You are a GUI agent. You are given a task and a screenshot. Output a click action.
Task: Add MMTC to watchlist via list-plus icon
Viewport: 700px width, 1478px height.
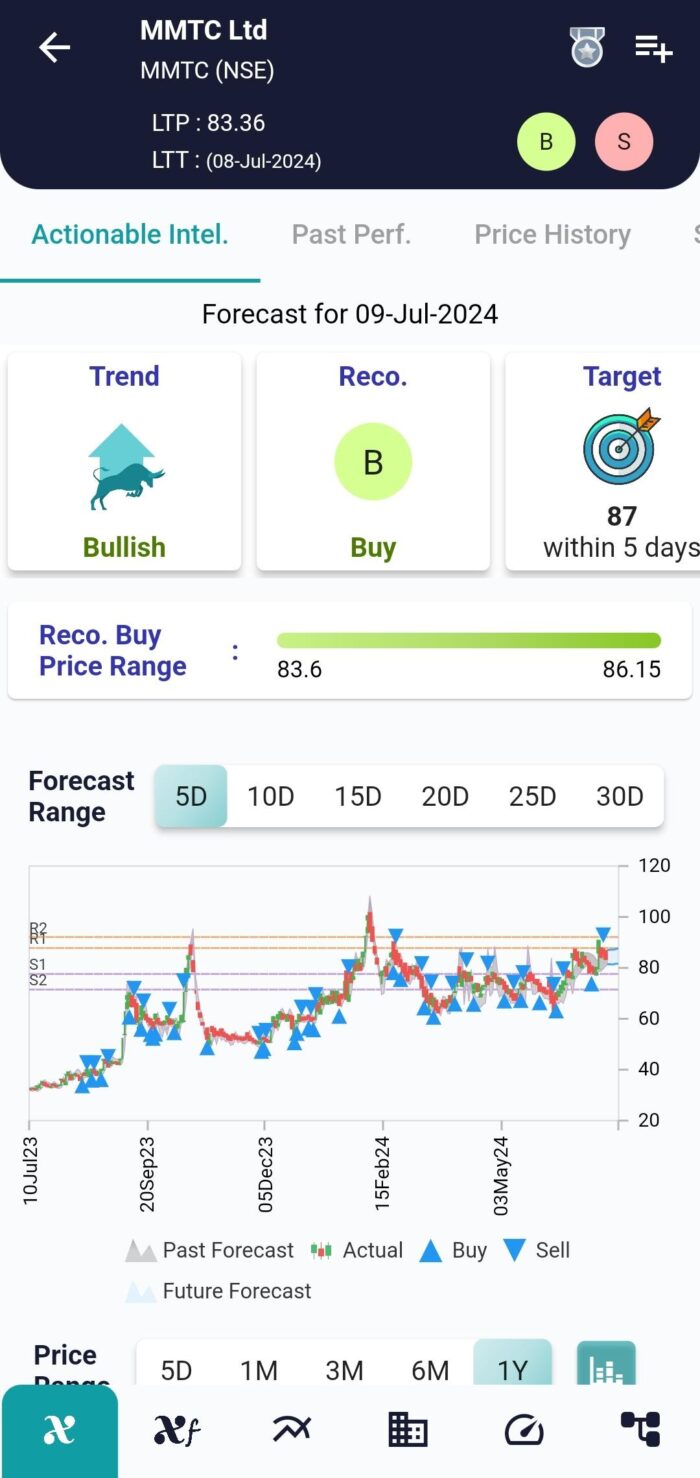653,47
